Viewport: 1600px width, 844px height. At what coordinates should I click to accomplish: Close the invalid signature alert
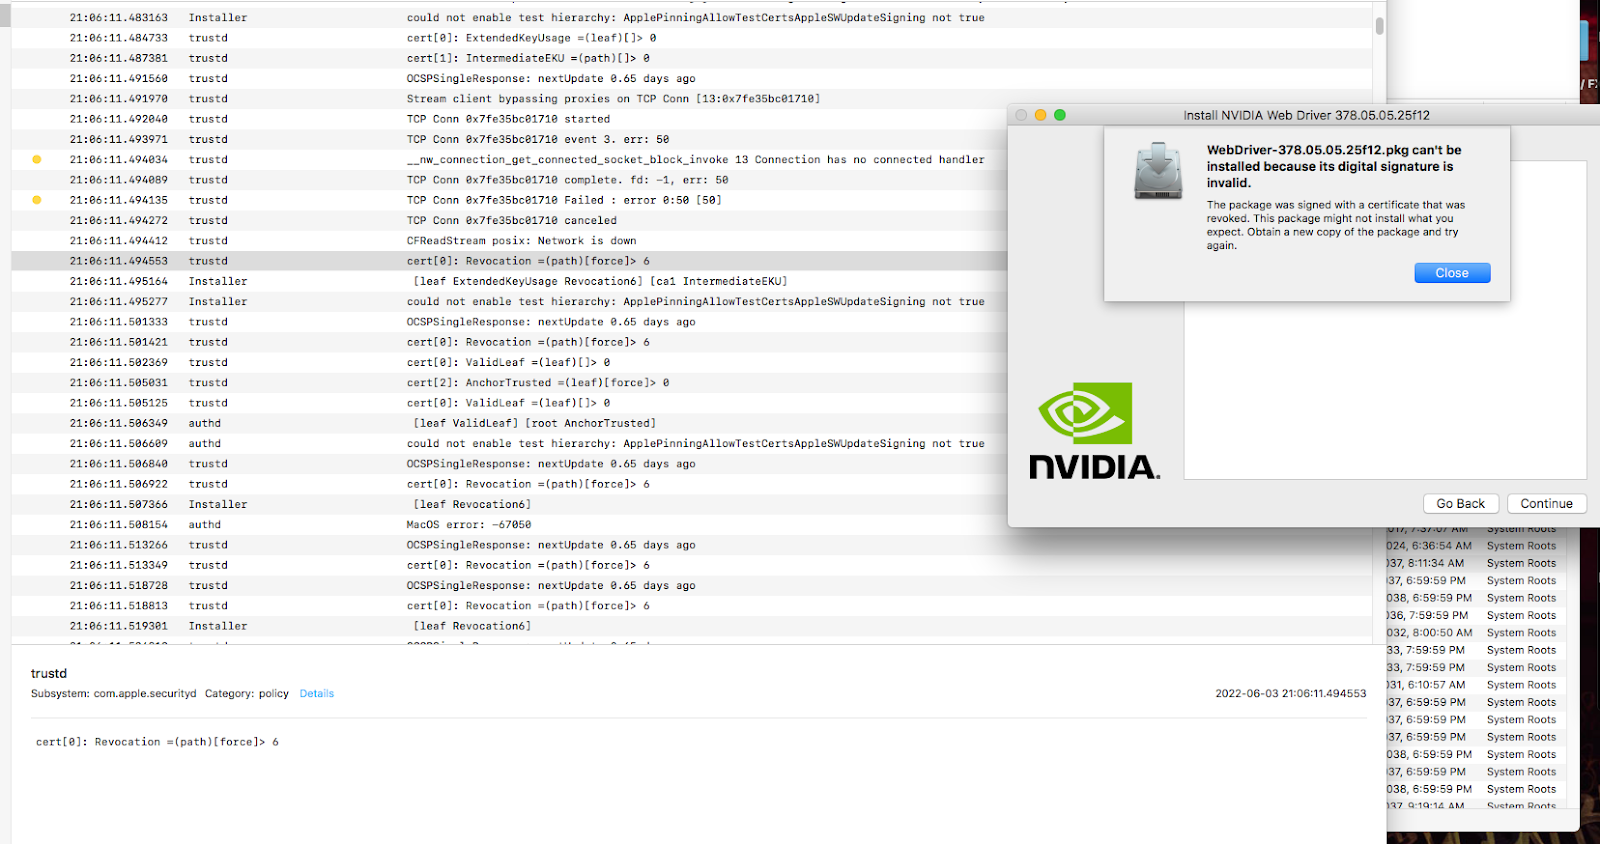click(x=1452, y=273)
